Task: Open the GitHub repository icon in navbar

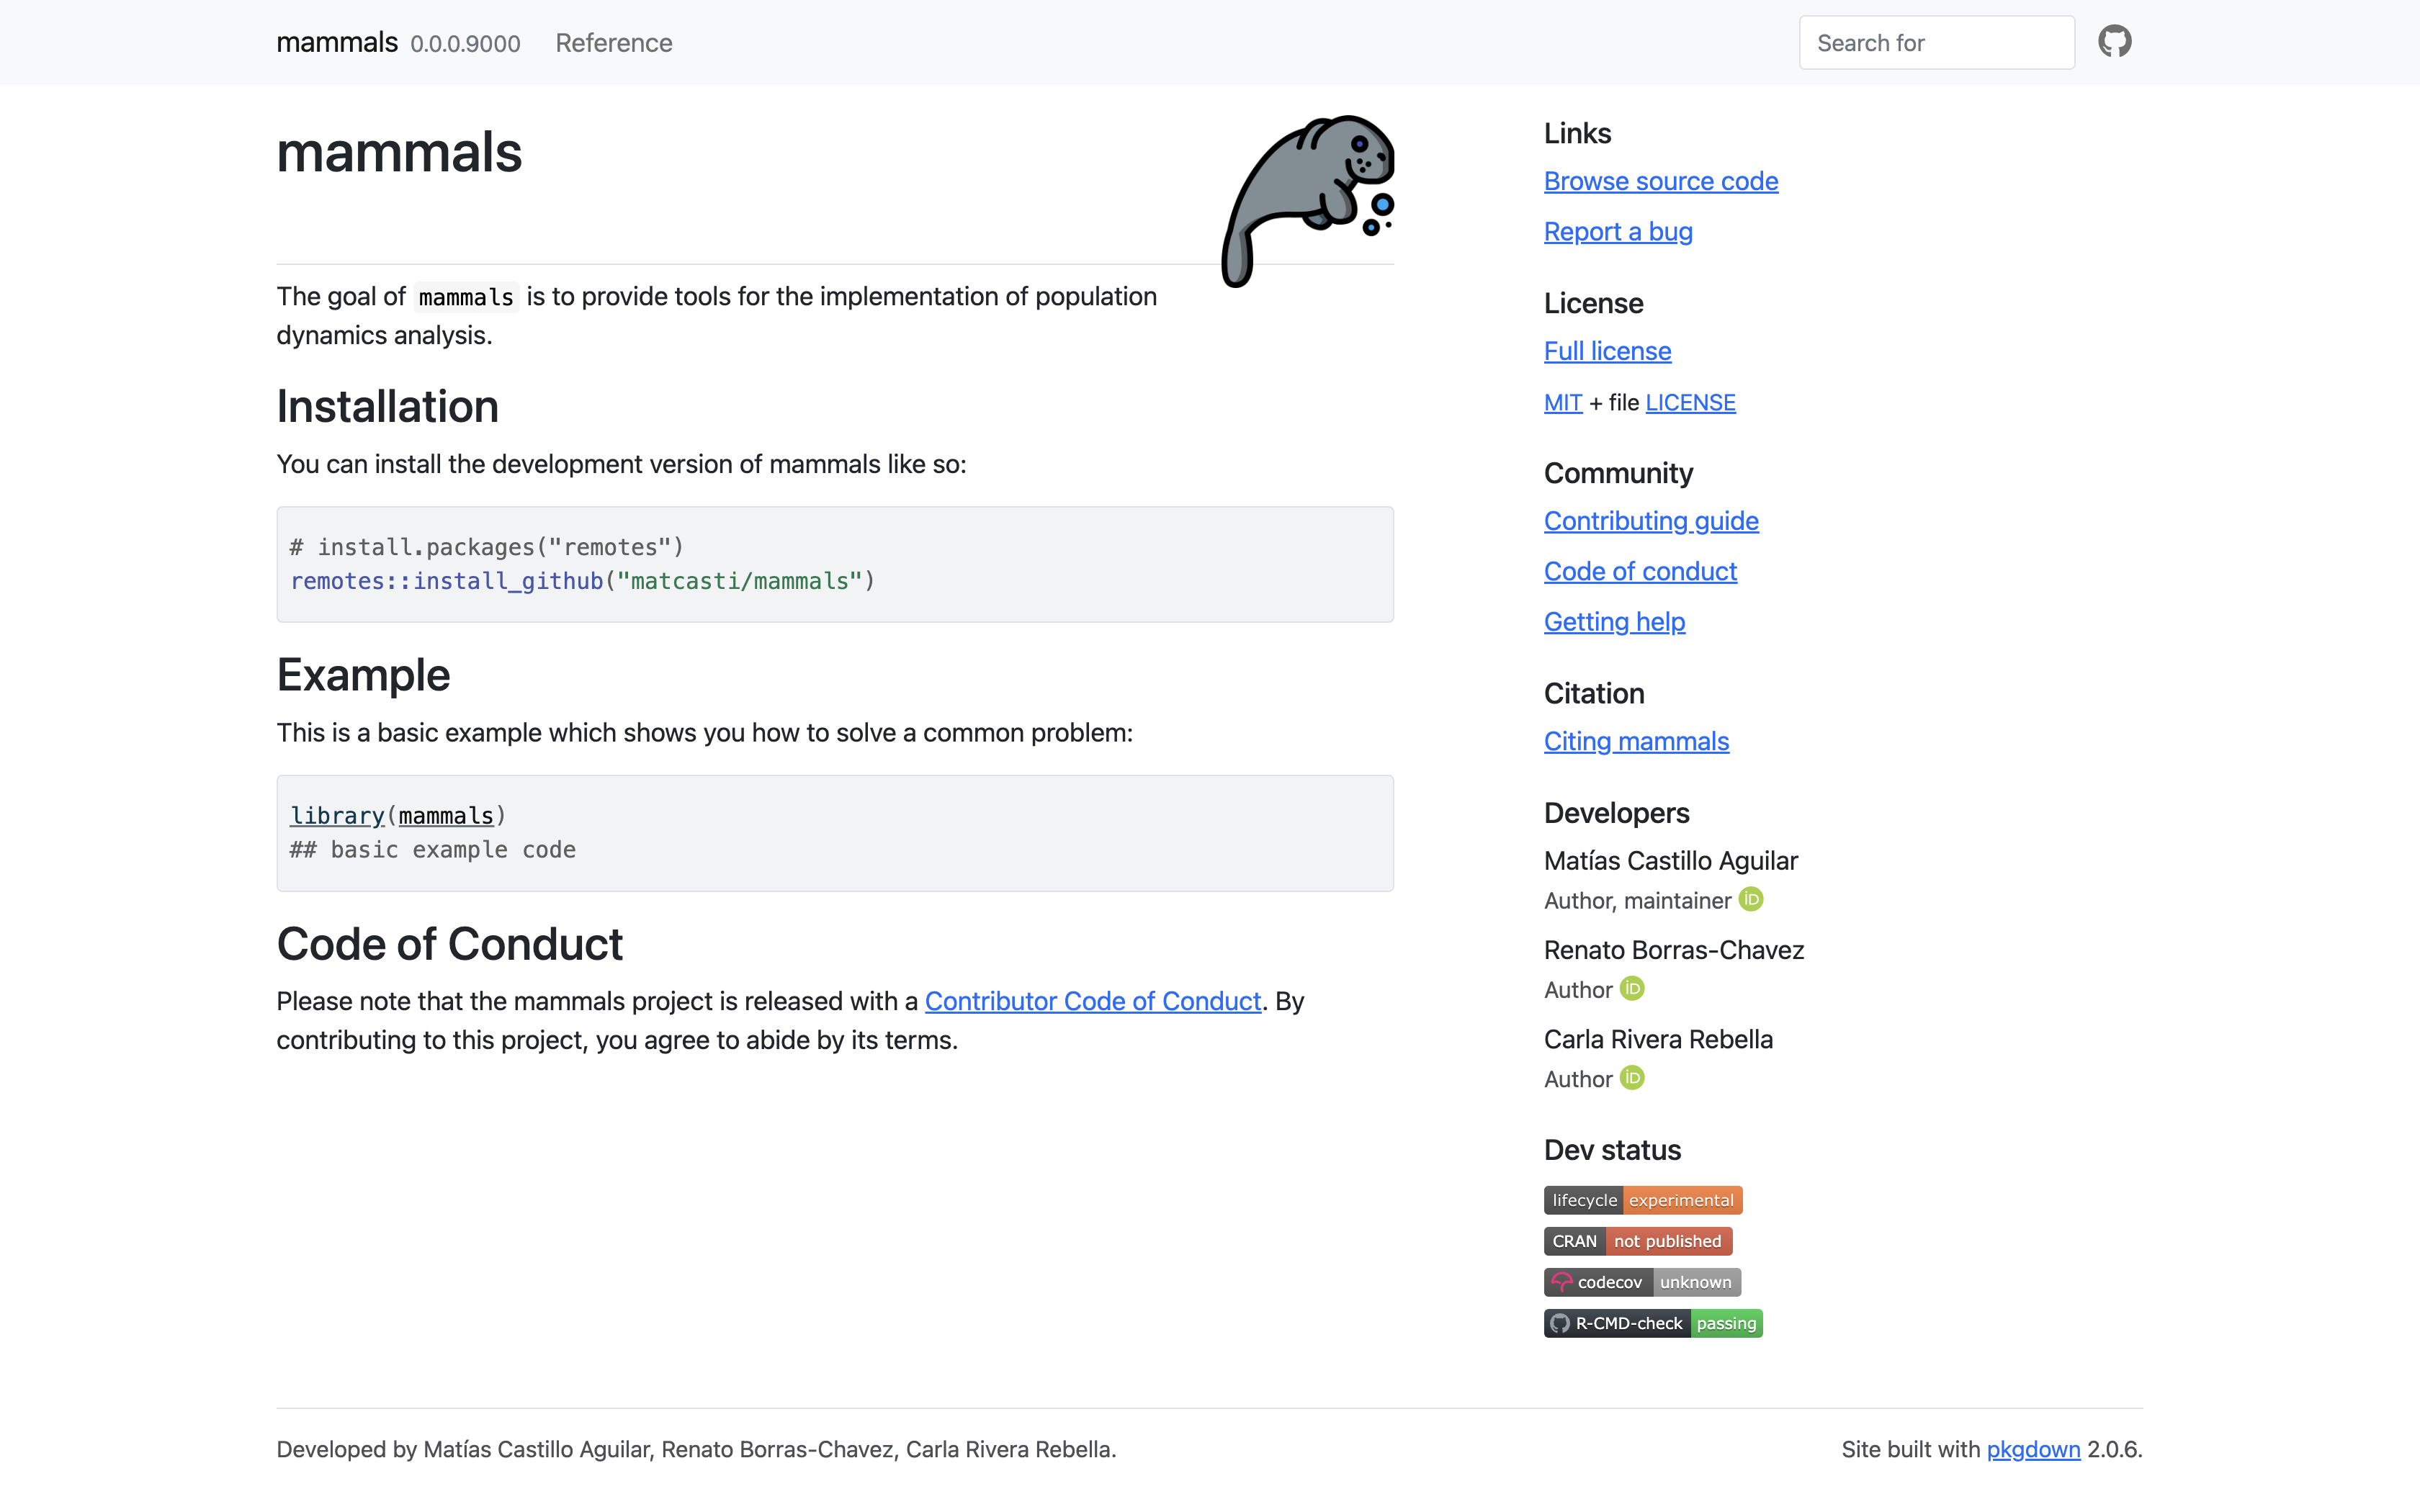Action: [x=2114, y=42]
